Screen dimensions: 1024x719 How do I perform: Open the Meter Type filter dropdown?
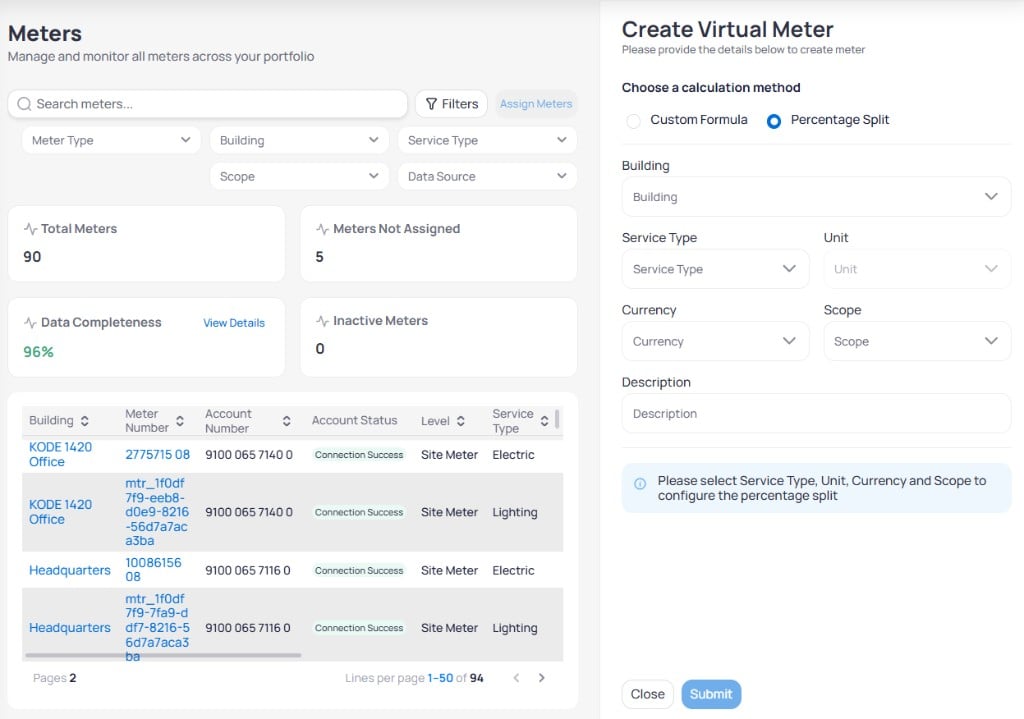pyautogui.click(x=111, y=140)
